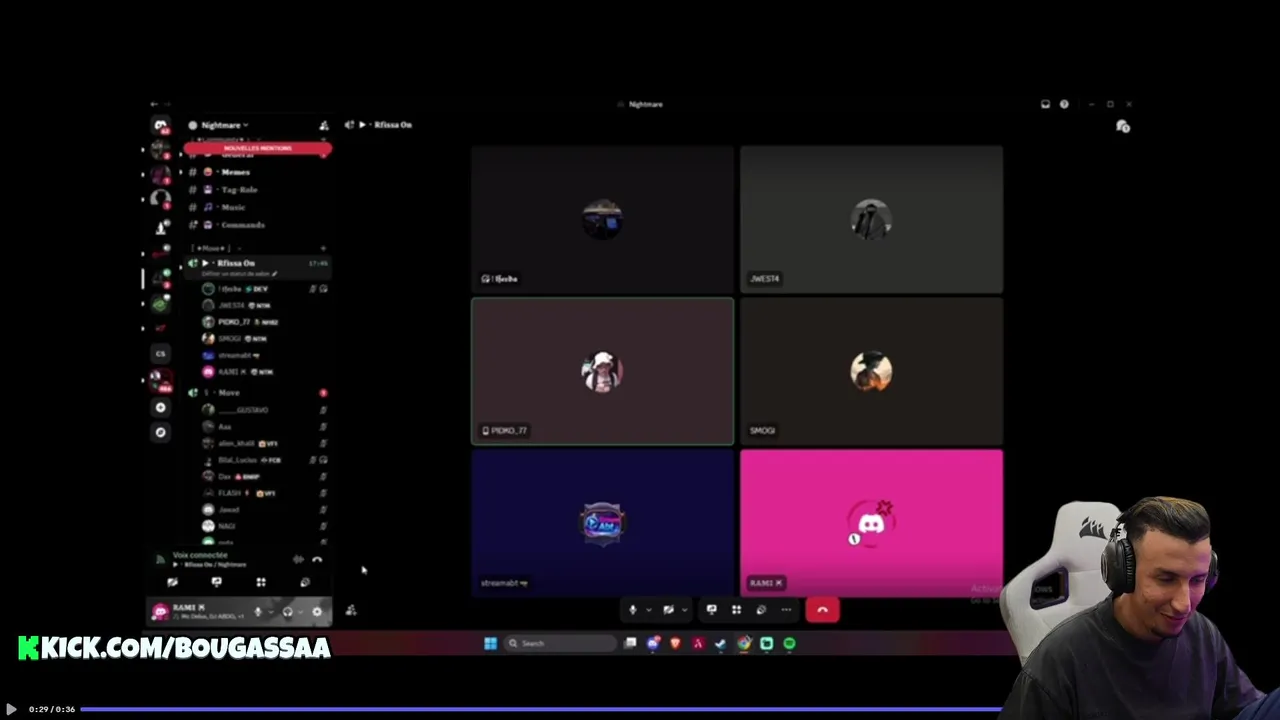
Task: Open the RAMI user profile panel
Action: (x=199, y=611)
